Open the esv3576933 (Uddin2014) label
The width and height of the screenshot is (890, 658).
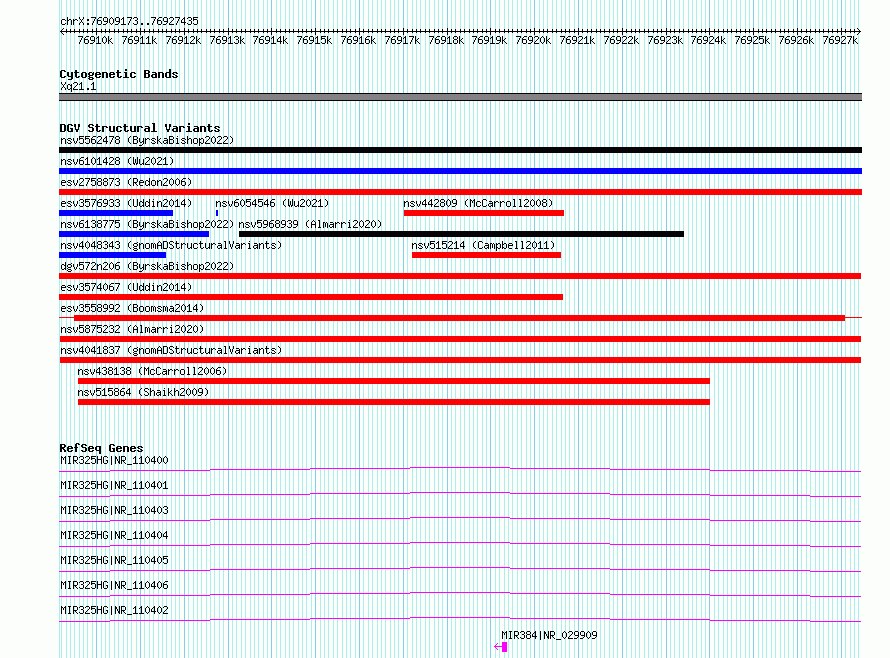(x=126, y=203)
